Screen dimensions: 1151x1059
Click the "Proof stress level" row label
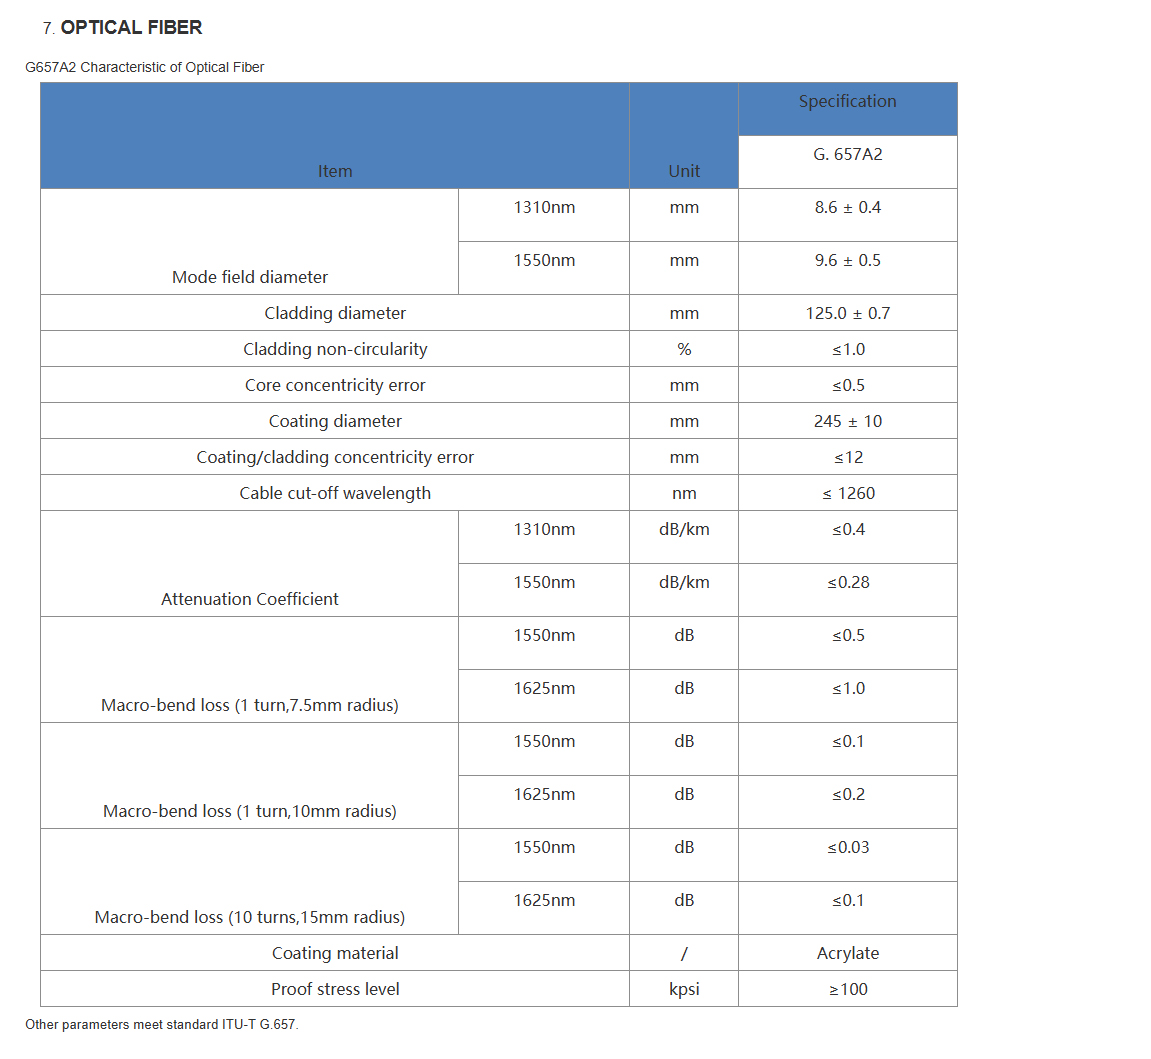[x=335, y=989]
